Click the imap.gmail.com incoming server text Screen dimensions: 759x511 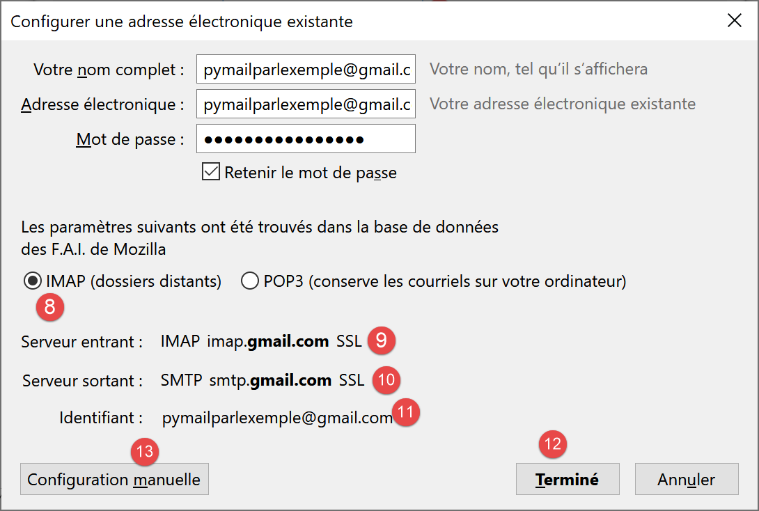(267, 342)
